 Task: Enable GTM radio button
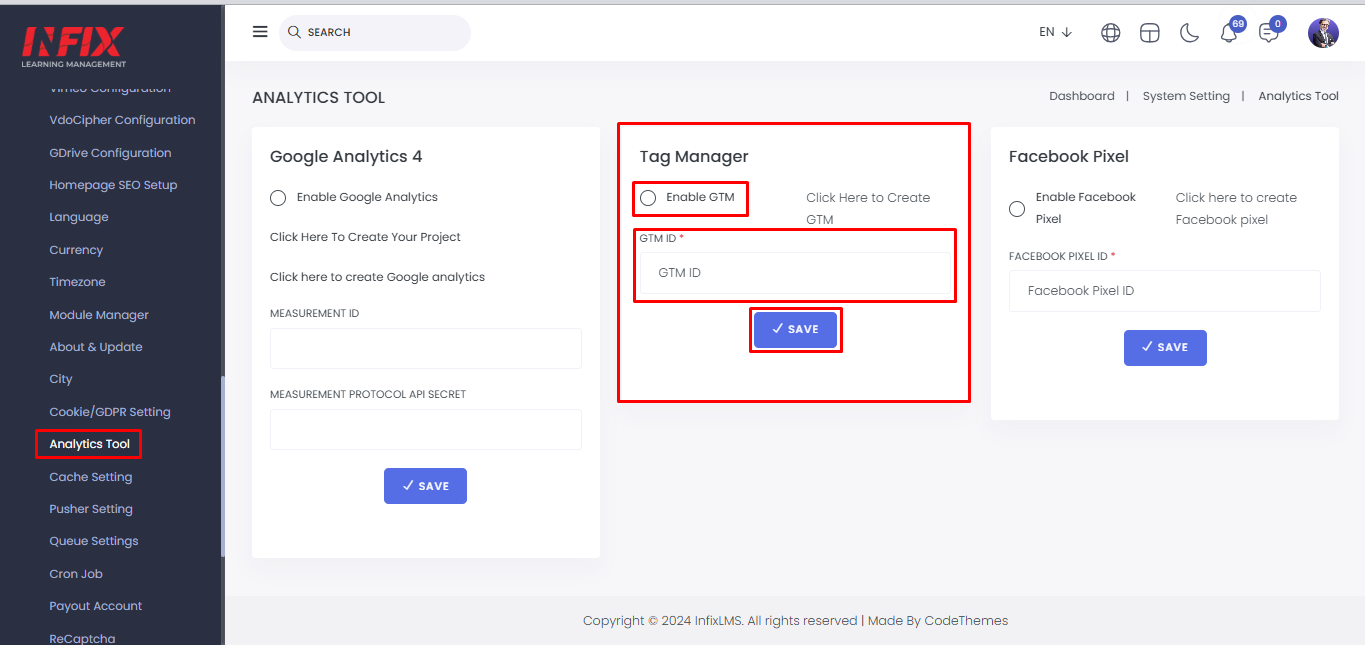[x=648, y=198]
